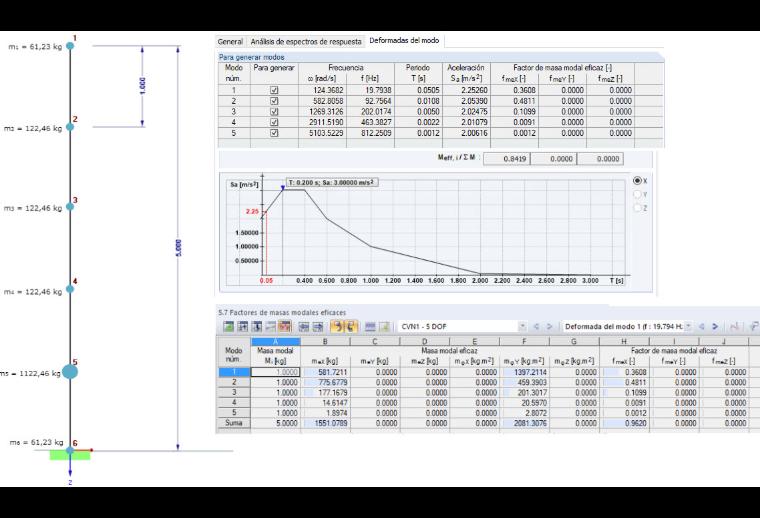Click the modal mass cell 1.0000 in row 1
This screenshot has width=760, height=518.
(276, 372)
